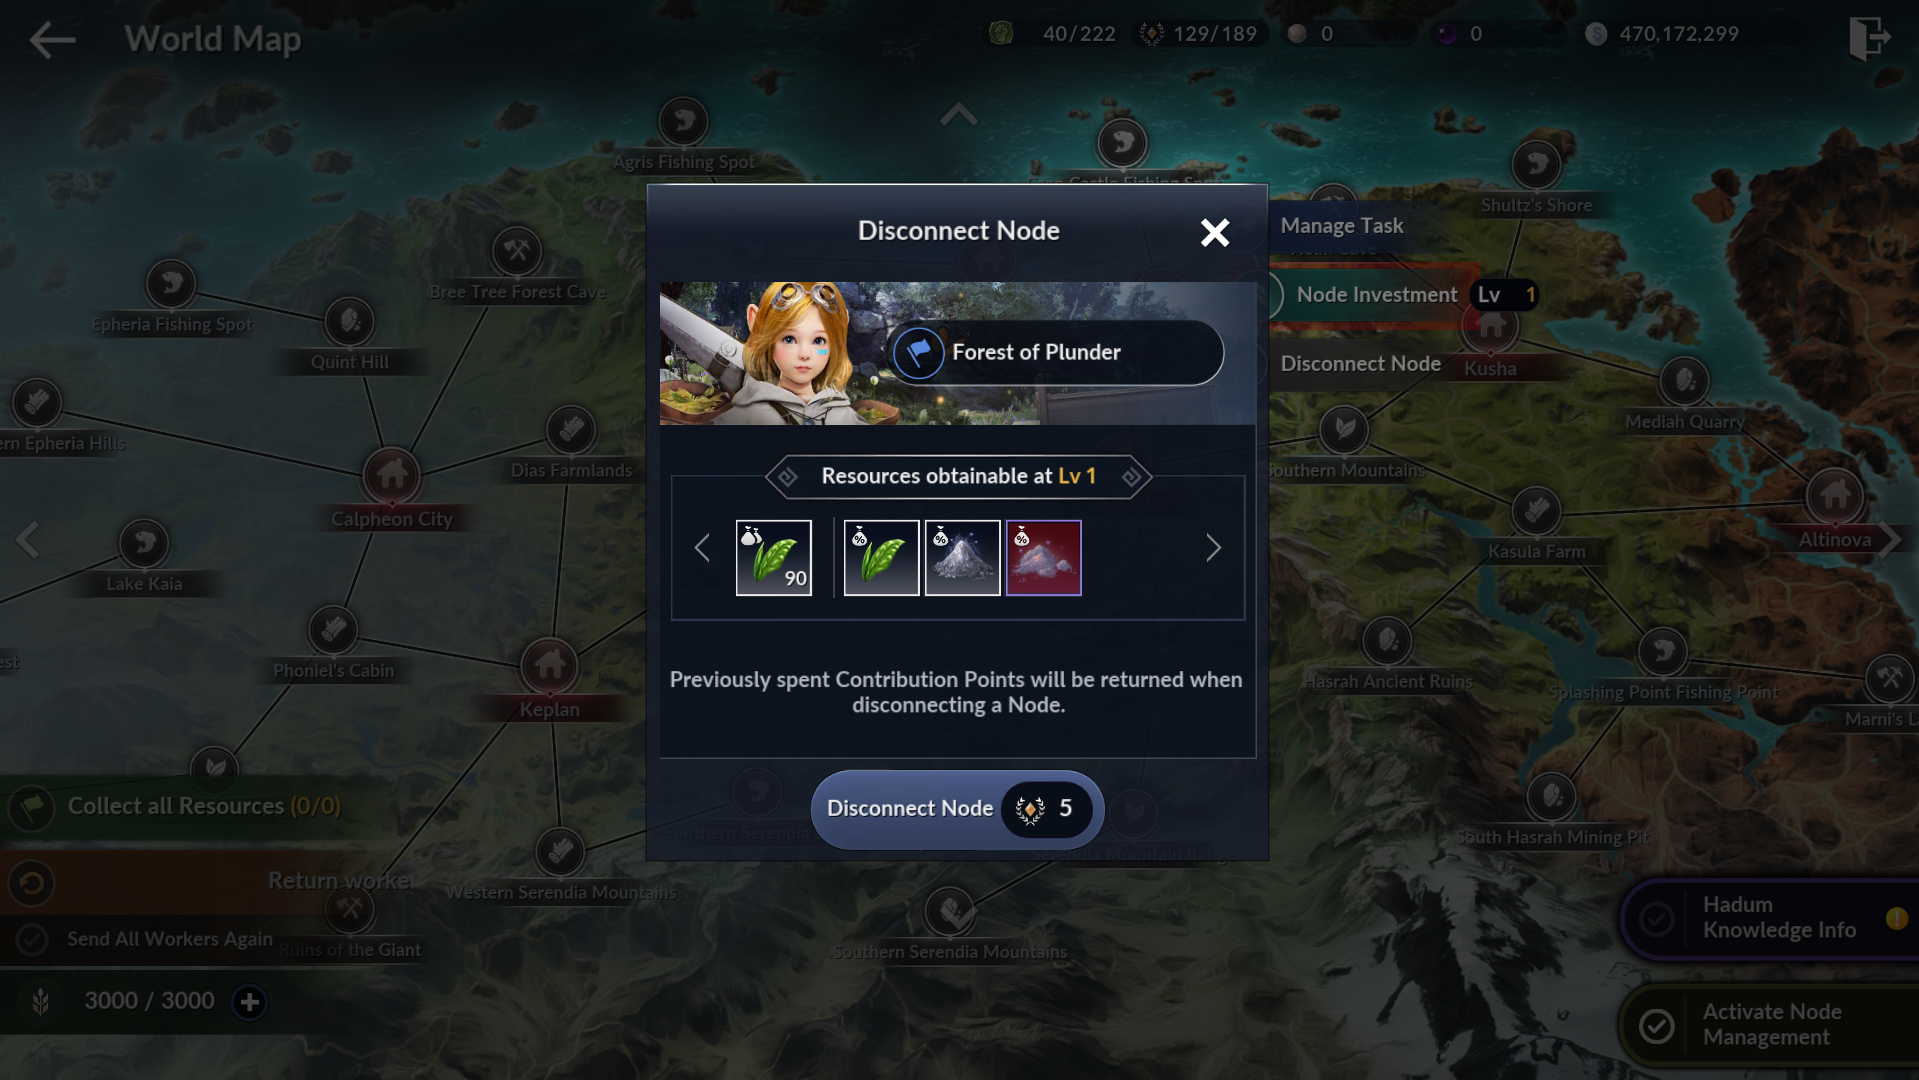Choose Node Investment menu entry

1377,295
